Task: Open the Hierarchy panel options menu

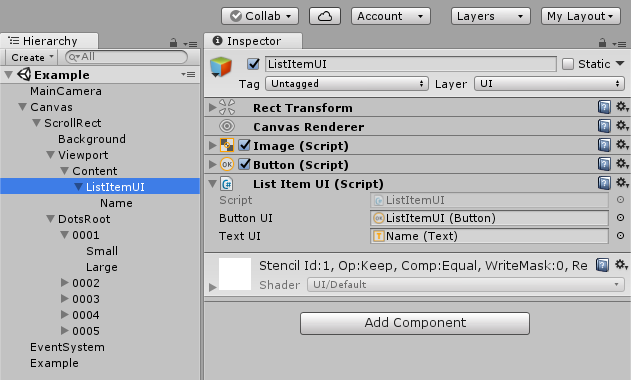Action: click(190, 43)
